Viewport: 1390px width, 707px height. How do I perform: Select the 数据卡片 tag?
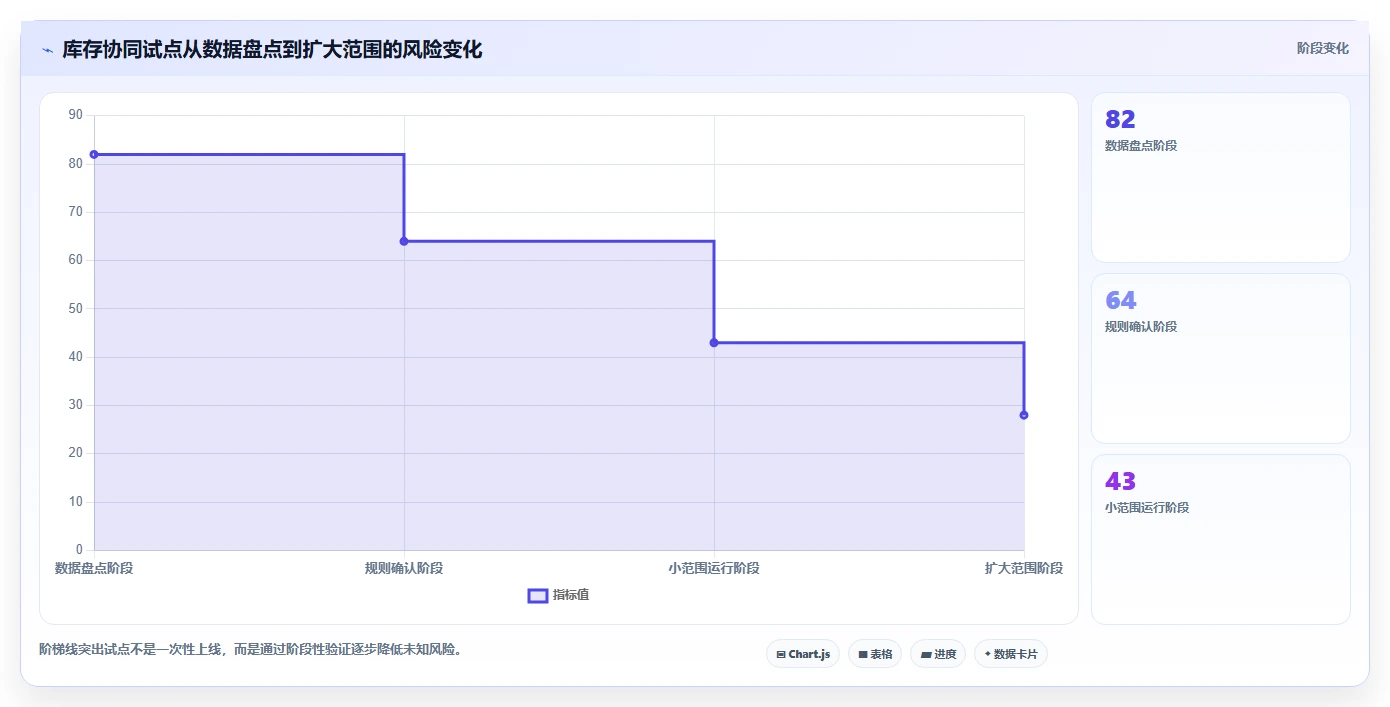[1011, 654]
